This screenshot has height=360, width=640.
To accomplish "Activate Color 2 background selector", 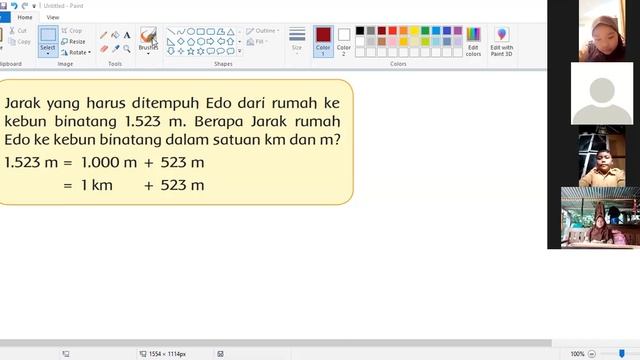I will coord(344,41).
